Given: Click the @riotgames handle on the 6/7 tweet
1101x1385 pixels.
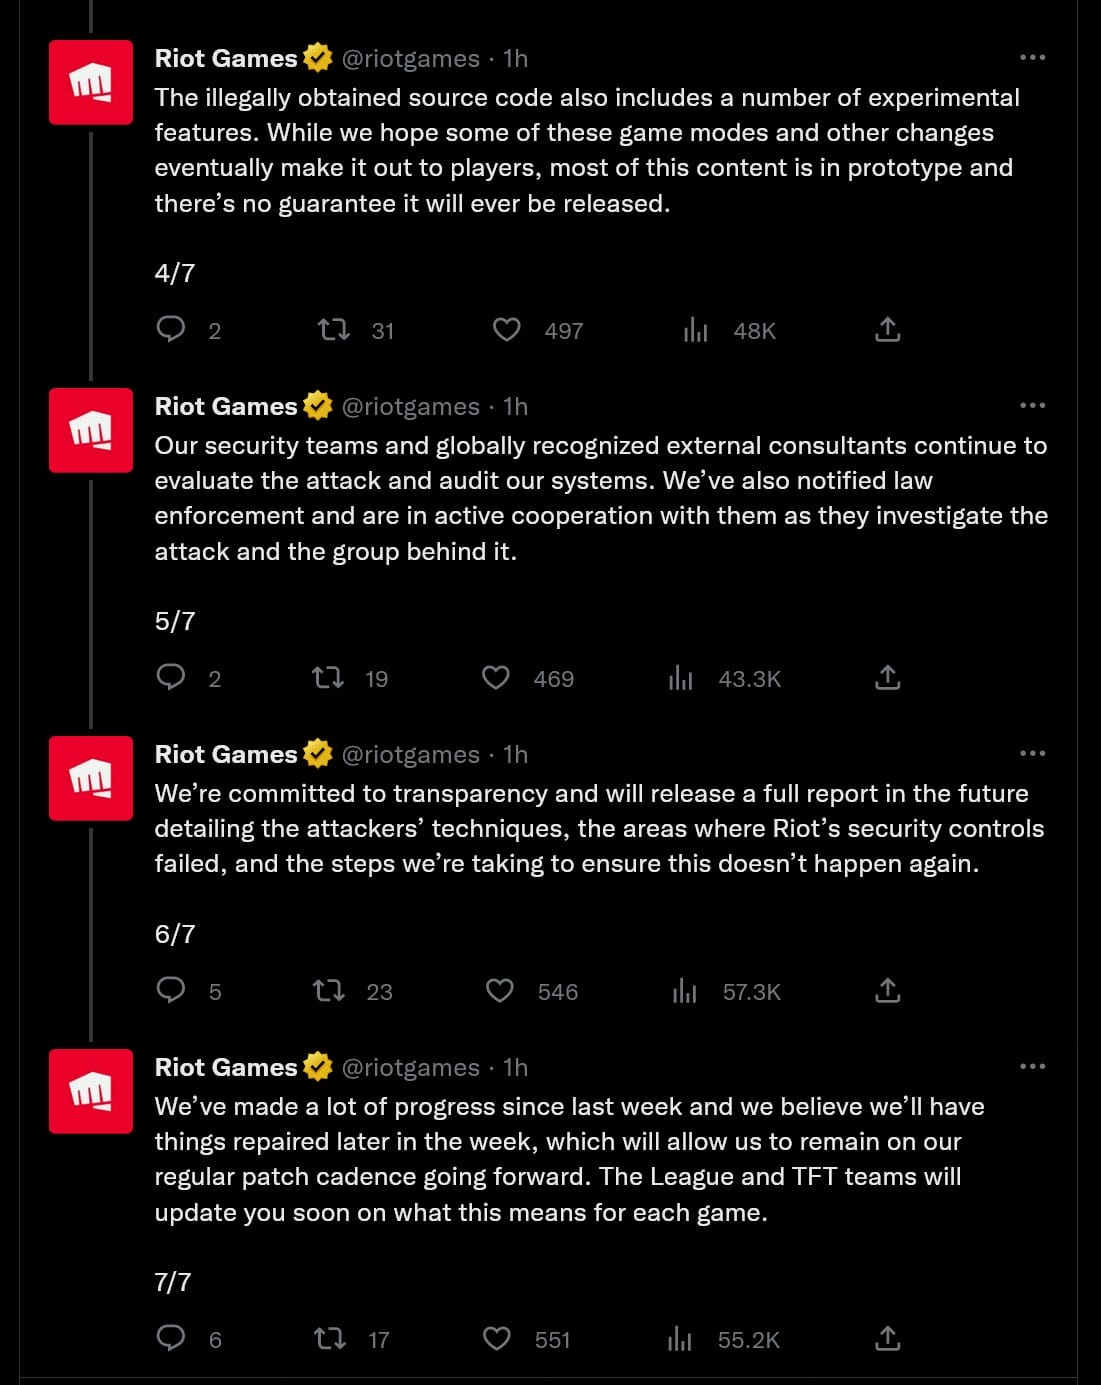Looking at the screenshot, I should click(x=411, y=755).
